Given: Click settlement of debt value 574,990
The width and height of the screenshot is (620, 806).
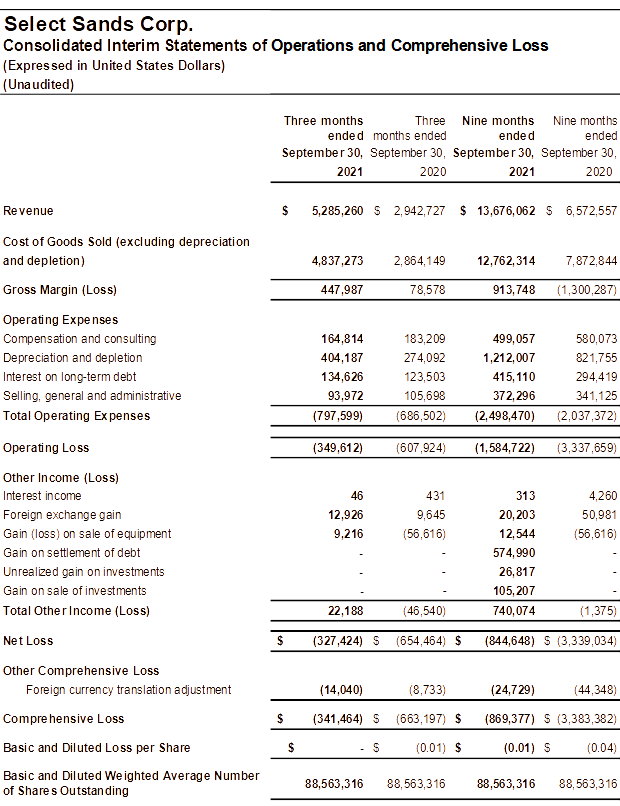Looking at the screenshot, I should pos(514,553).
